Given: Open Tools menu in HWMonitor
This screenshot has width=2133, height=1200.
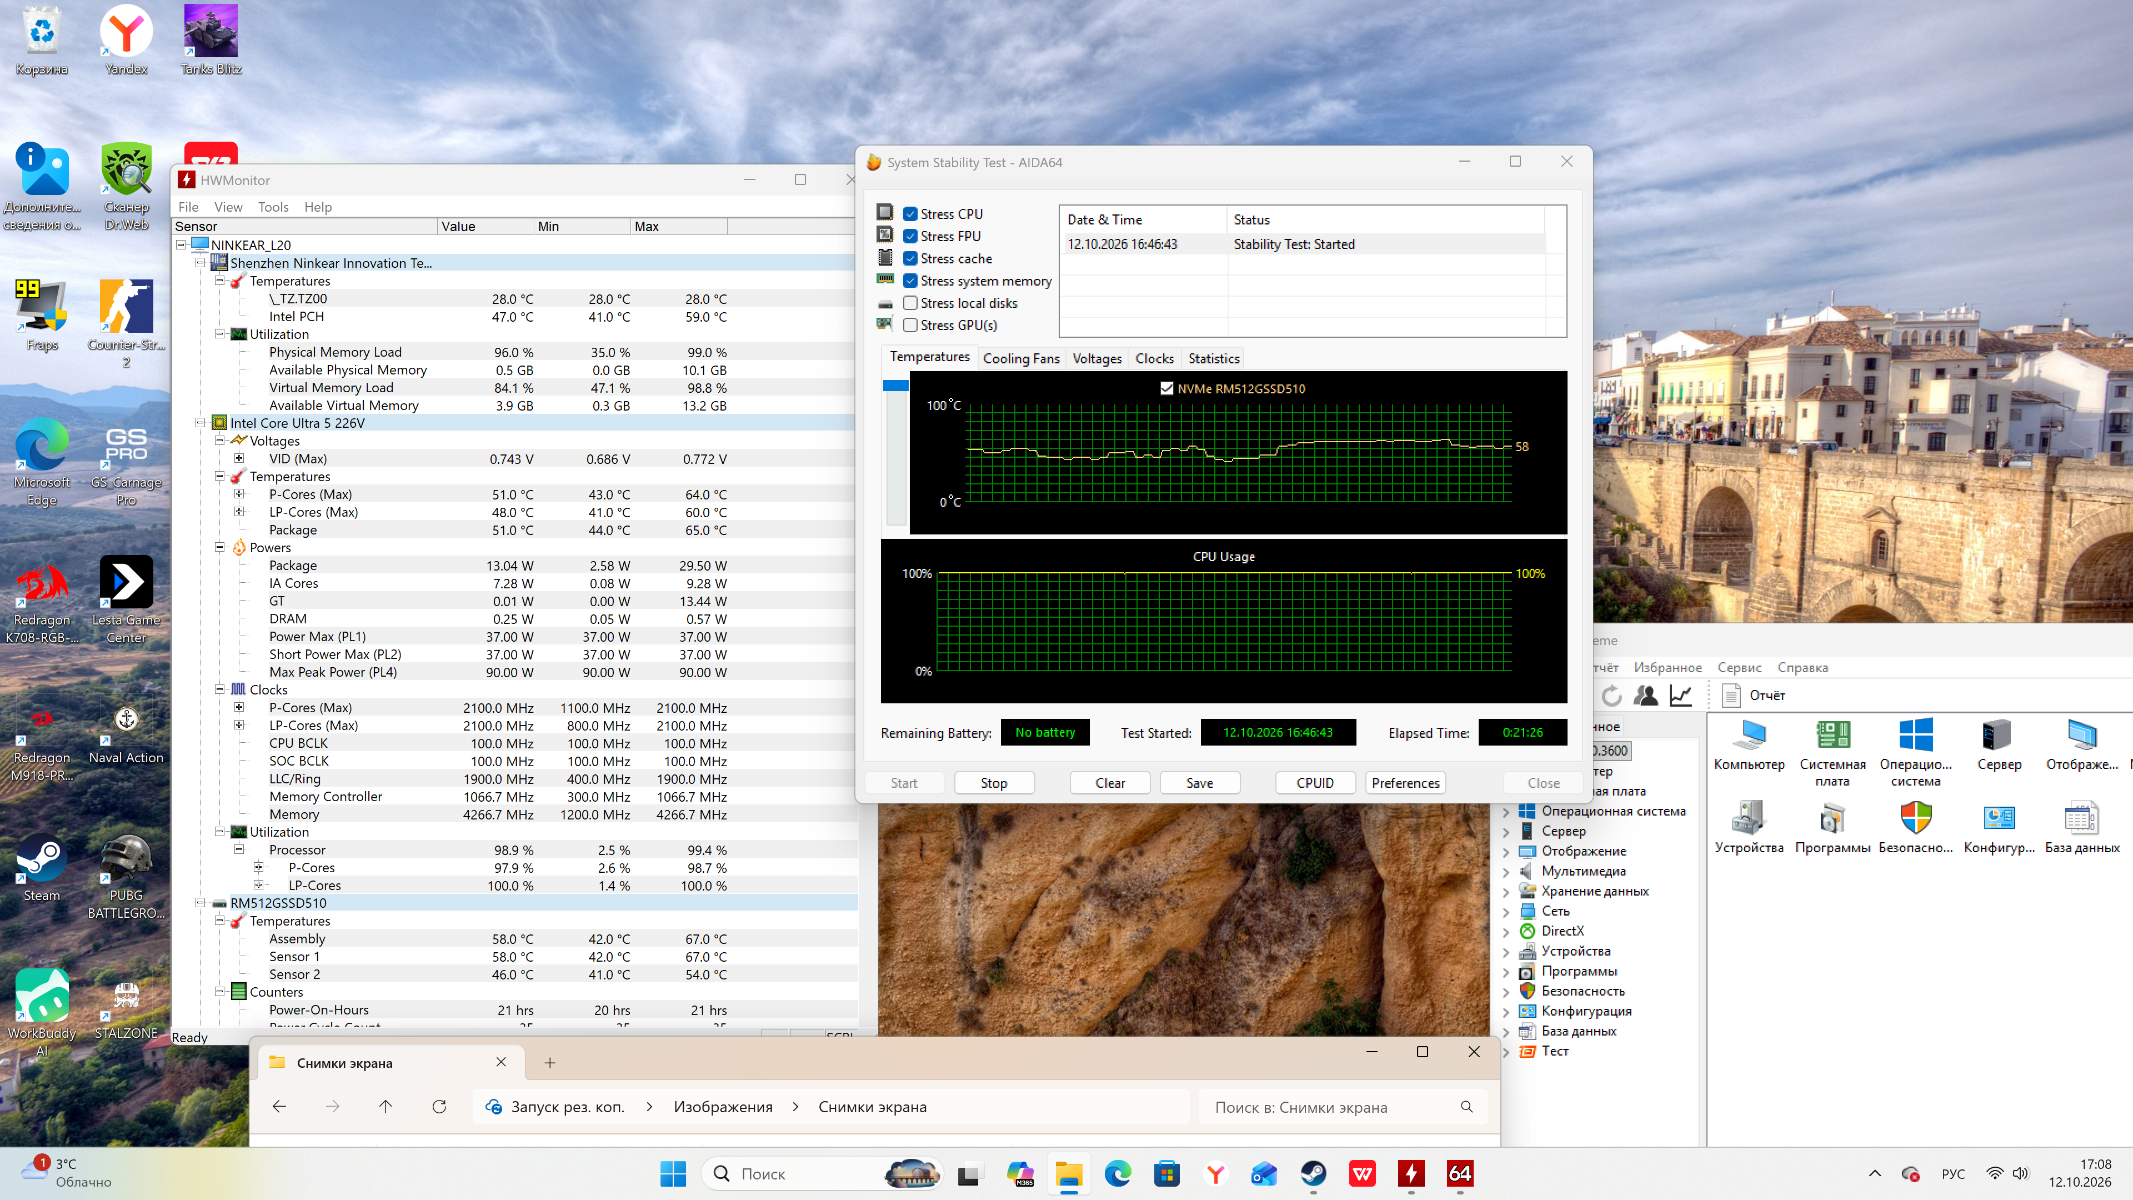Looking at the screenshot, I should 273,207.
